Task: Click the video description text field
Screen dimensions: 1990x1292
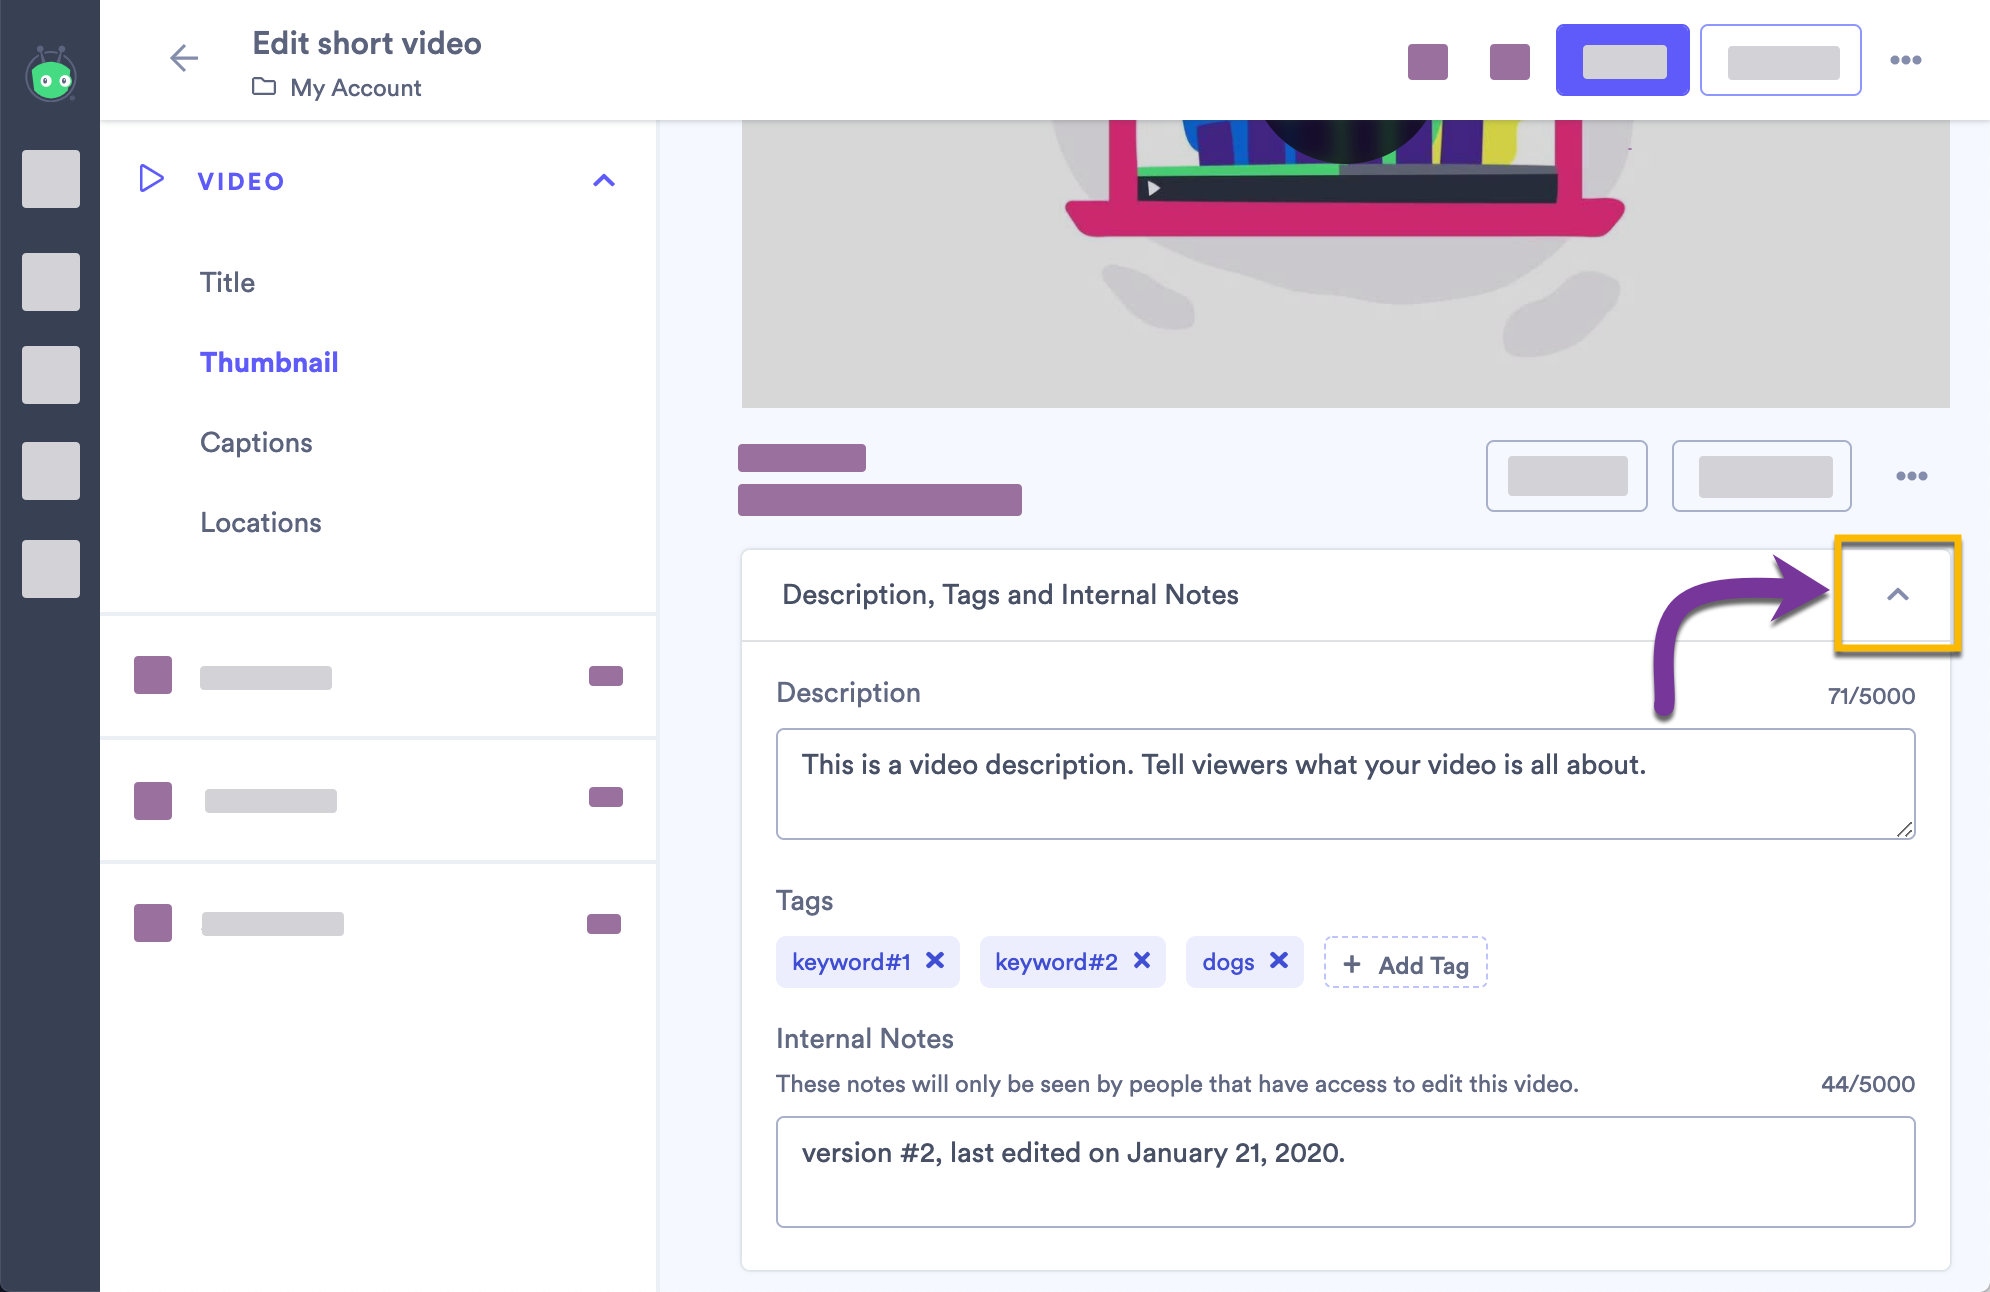Action: (1345, 784)
